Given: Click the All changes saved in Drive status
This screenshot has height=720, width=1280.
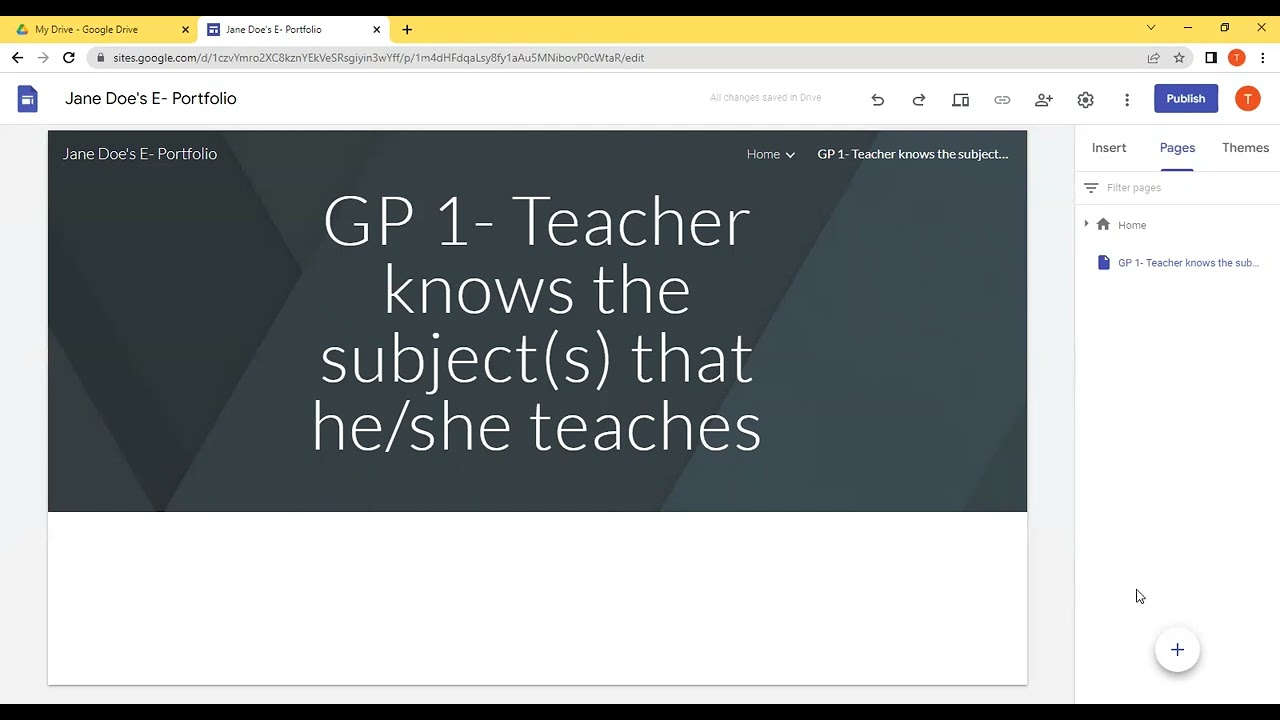Looking at the screenshot, I should [x=766, y=98].
